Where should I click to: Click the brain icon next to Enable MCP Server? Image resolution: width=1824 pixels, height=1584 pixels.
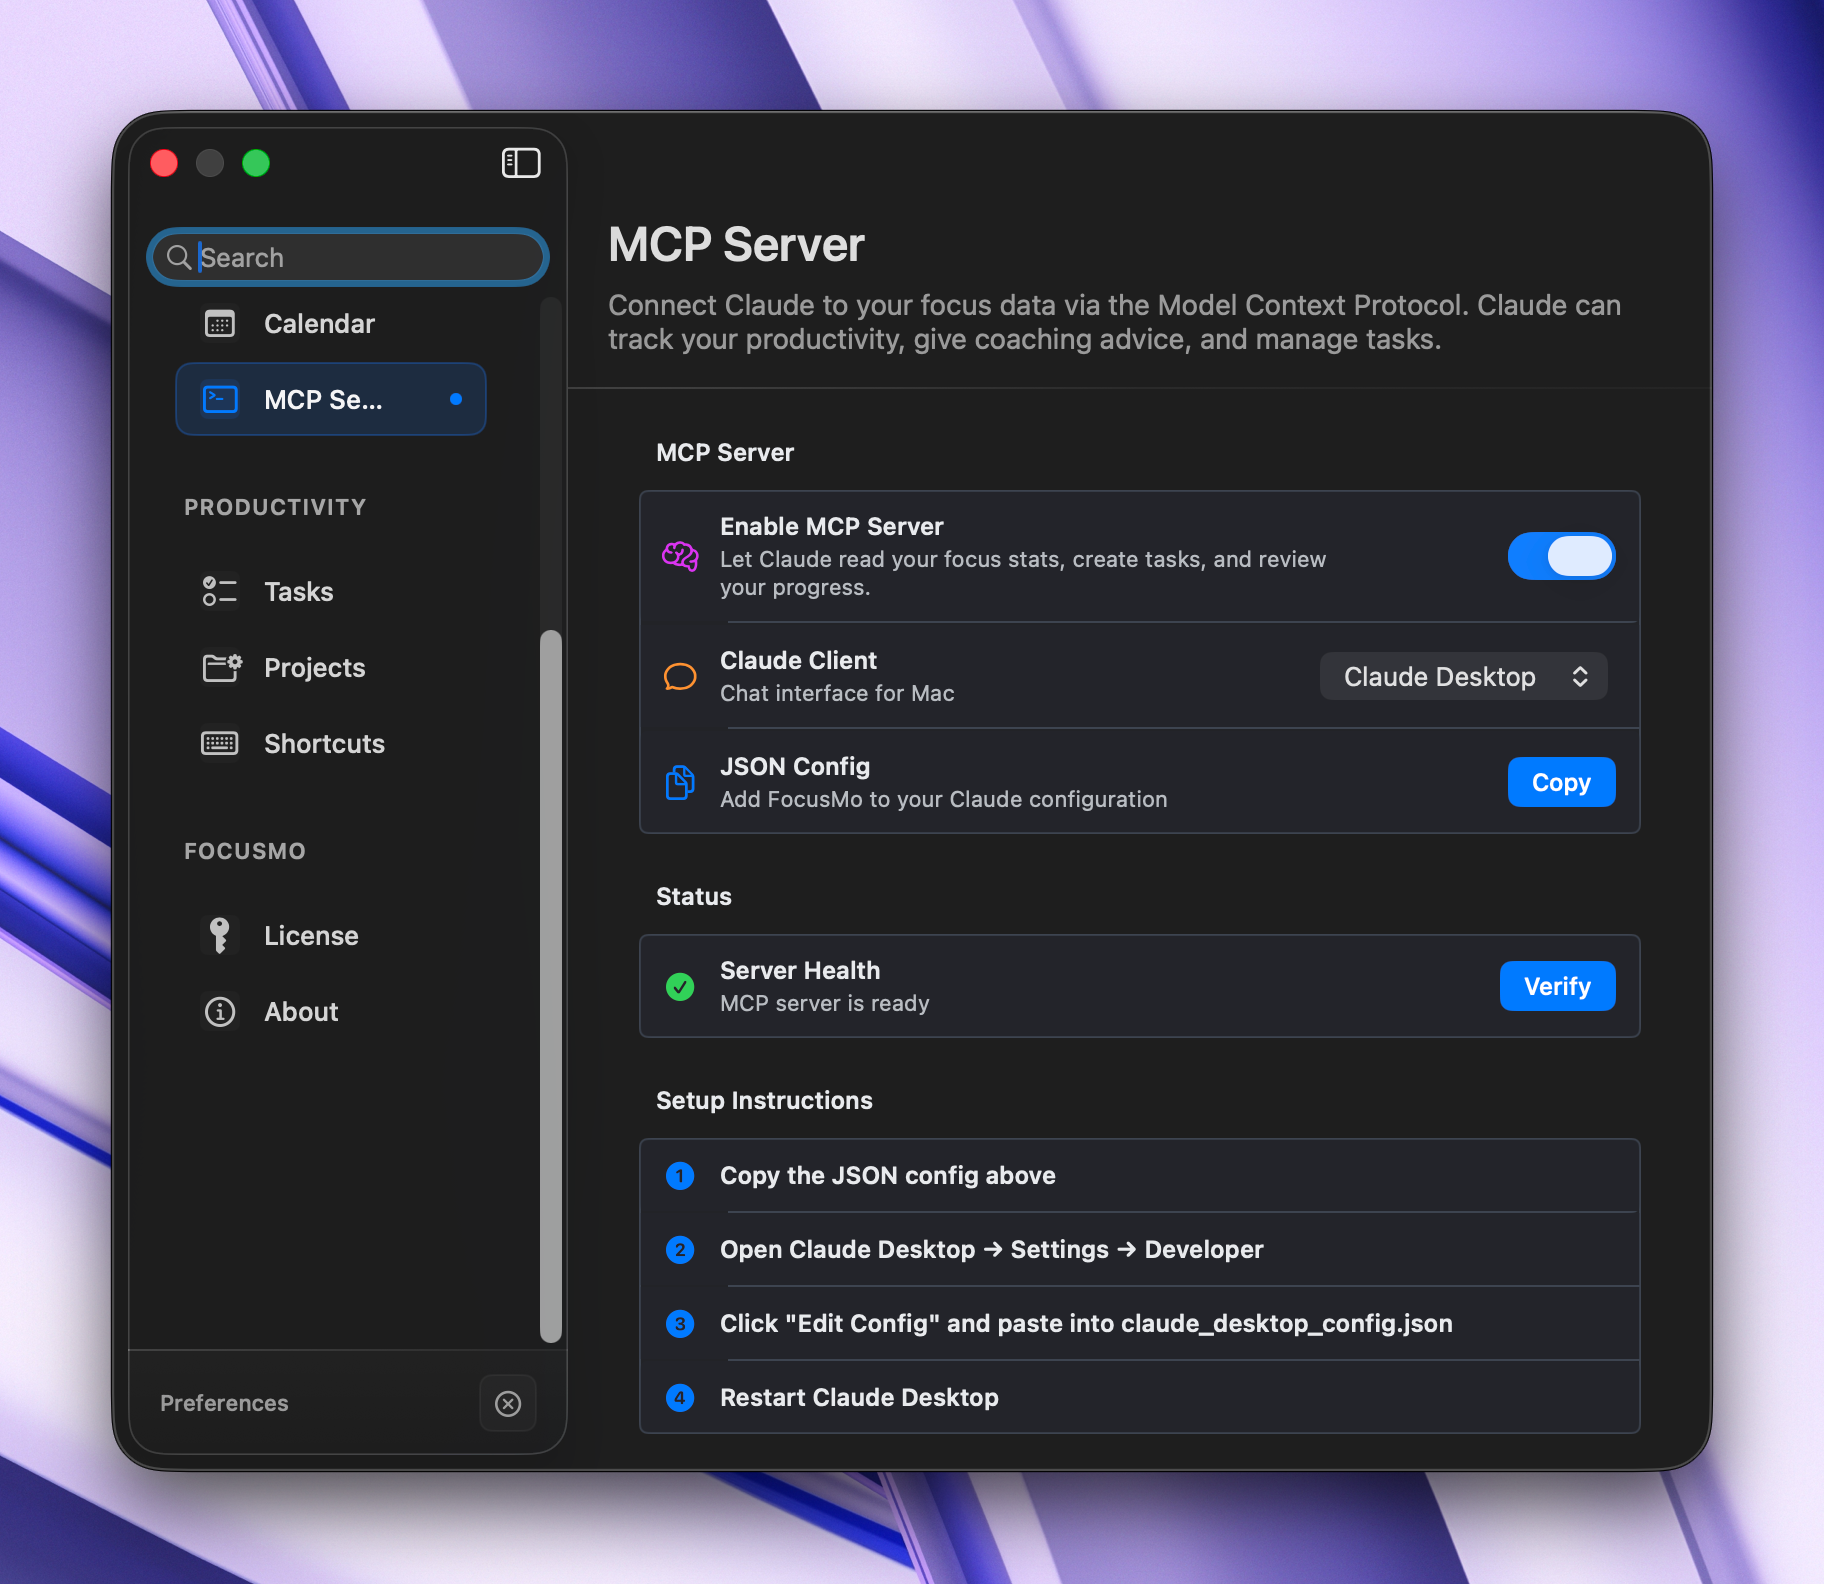tap(680, 557)
